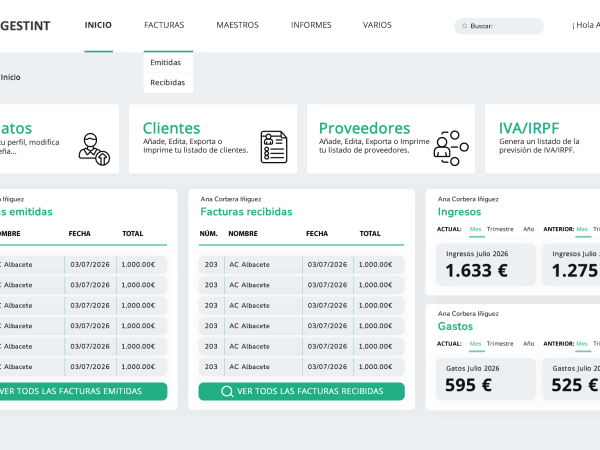Select Gastos ACTUAL Mes tab

[476, 344]
